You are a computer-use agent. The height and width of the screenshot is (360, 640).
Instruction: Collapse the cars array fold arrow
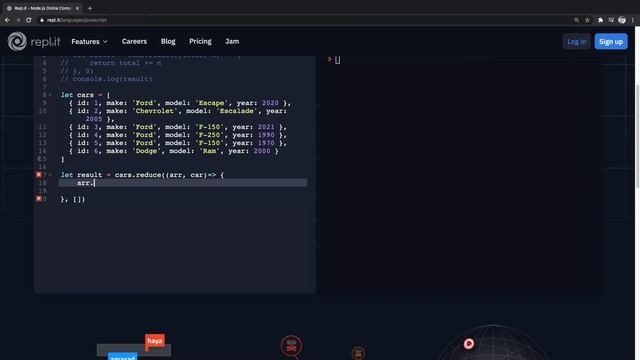tap(50, 95)
